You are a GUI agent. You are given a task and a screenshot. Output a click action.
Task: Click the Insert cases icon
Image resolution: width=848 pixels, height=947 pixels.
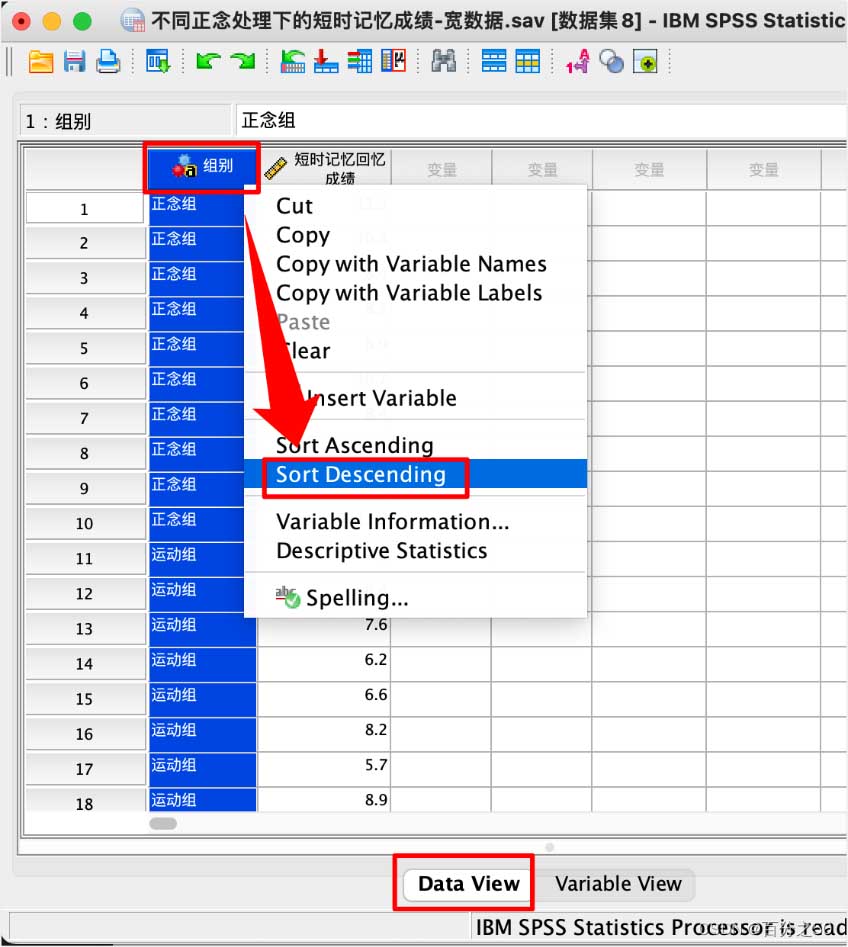point(493,62)
